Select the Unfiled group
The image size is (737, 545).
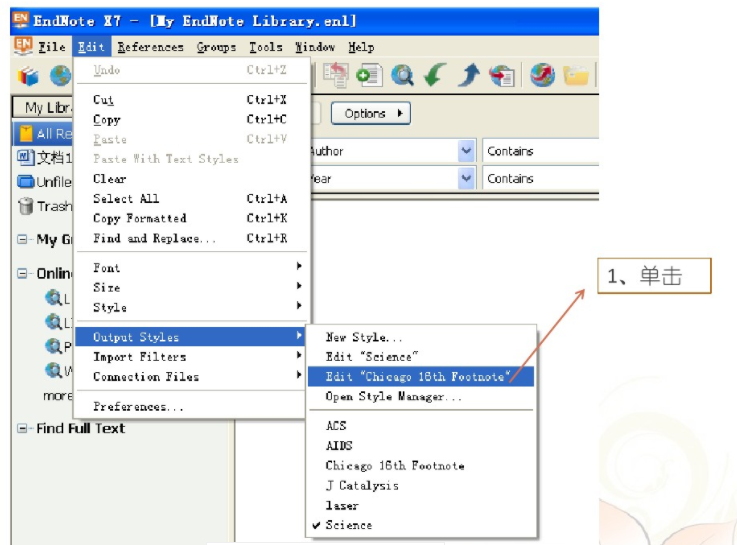coord(45,182)
